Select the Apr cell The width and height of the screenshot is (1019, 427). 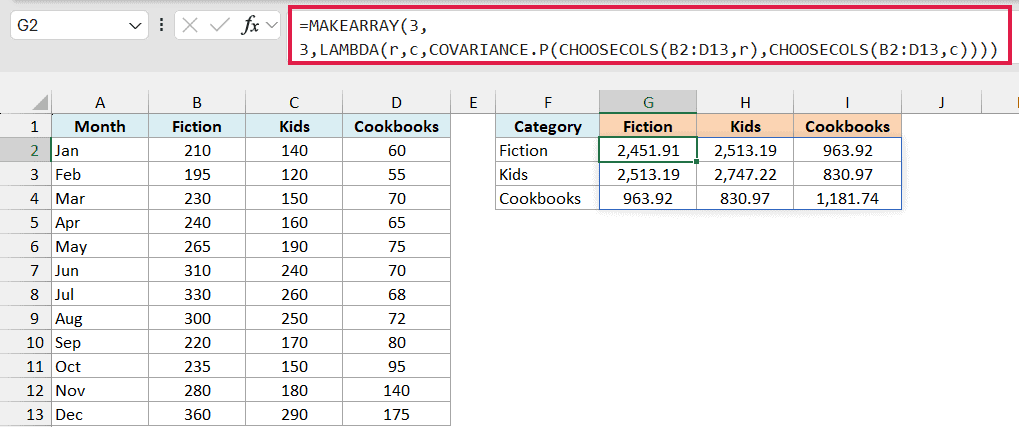100,222
